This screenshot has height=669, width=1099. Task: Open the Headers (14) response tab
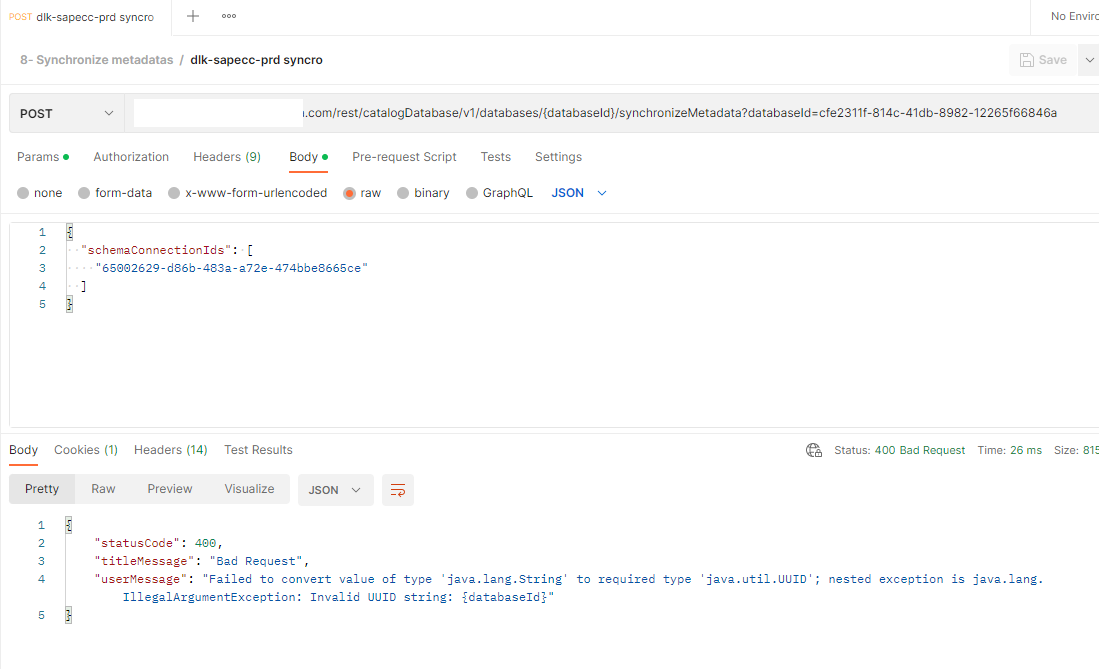coord(171,450)
